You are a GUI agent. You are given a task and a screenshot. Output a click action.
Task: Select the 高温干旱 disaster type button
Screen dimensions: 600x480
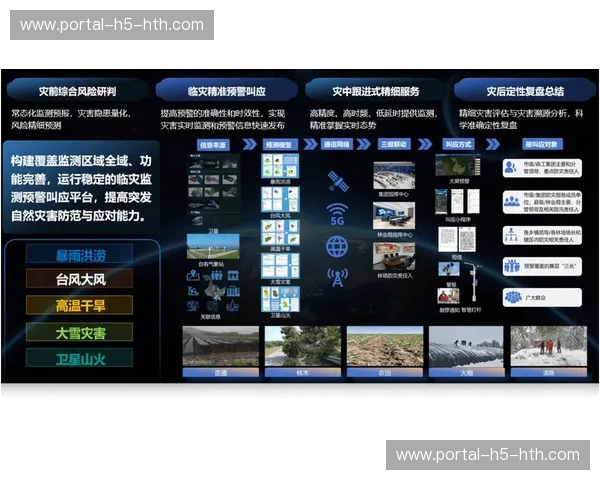pos(80,305)
